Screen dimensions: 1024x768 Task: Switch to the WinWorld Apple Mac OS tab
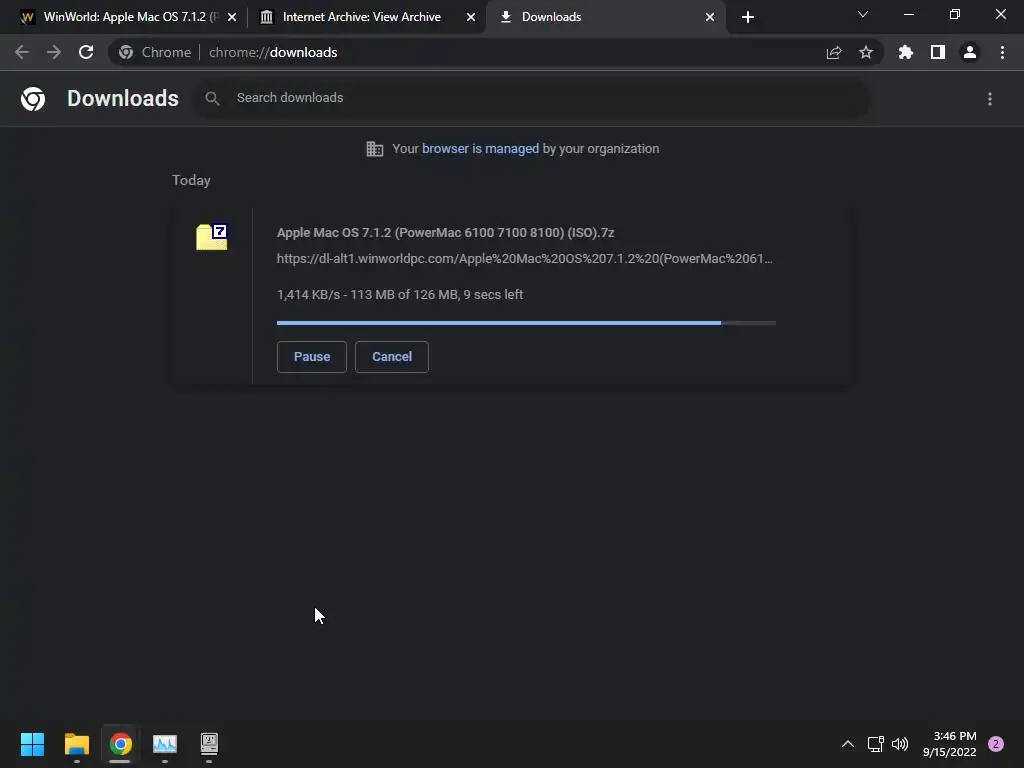click(x=130, y=17)
